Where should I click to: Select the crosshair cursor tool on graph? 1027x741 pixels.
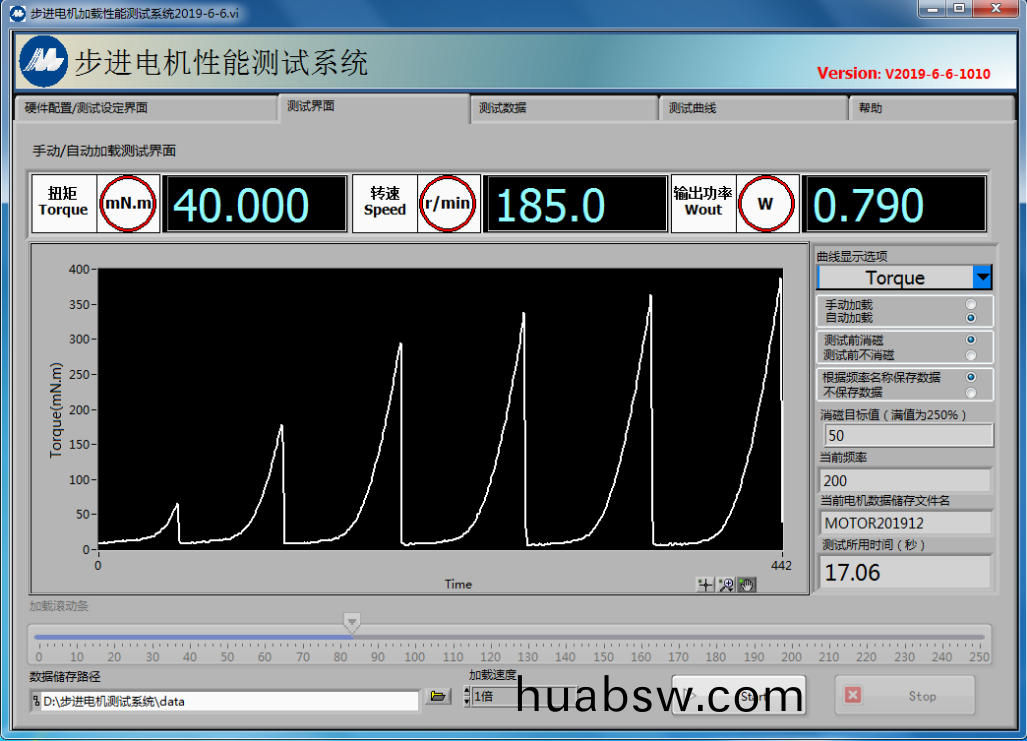click(706, 585)
